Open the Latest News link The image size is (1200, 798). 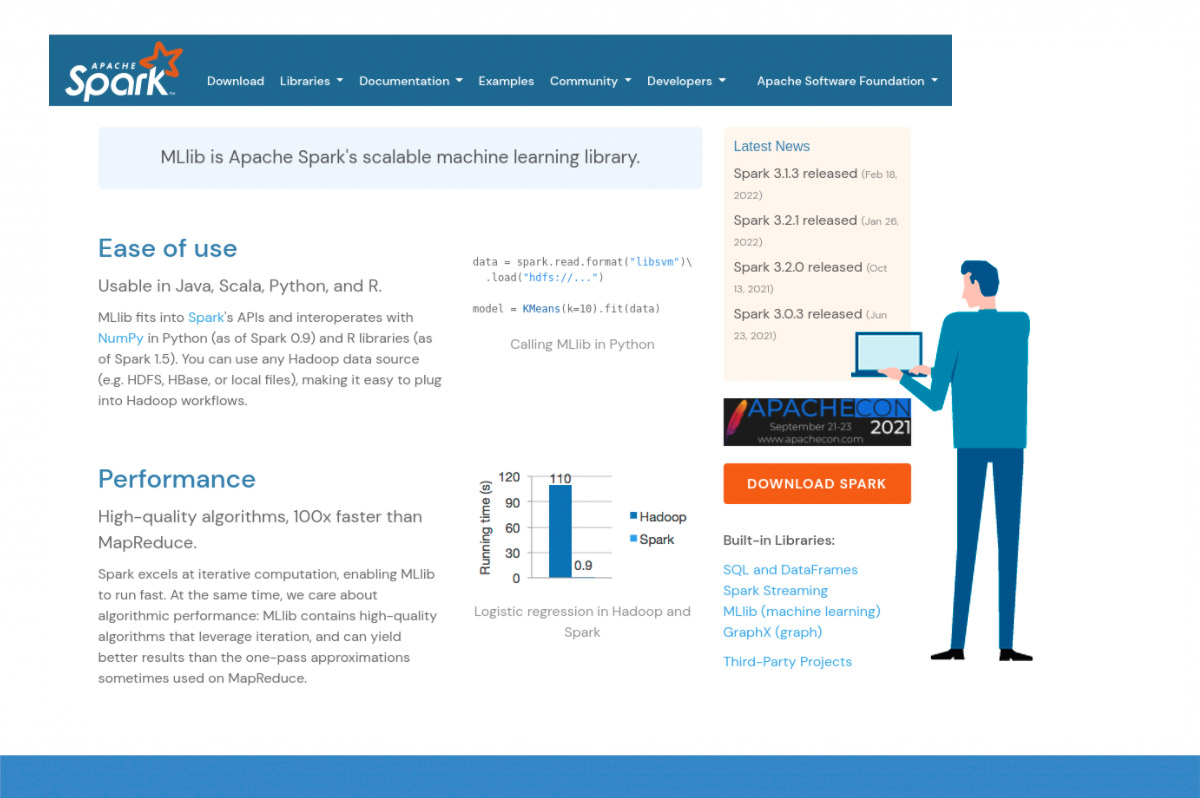click(x=771, y=146)
